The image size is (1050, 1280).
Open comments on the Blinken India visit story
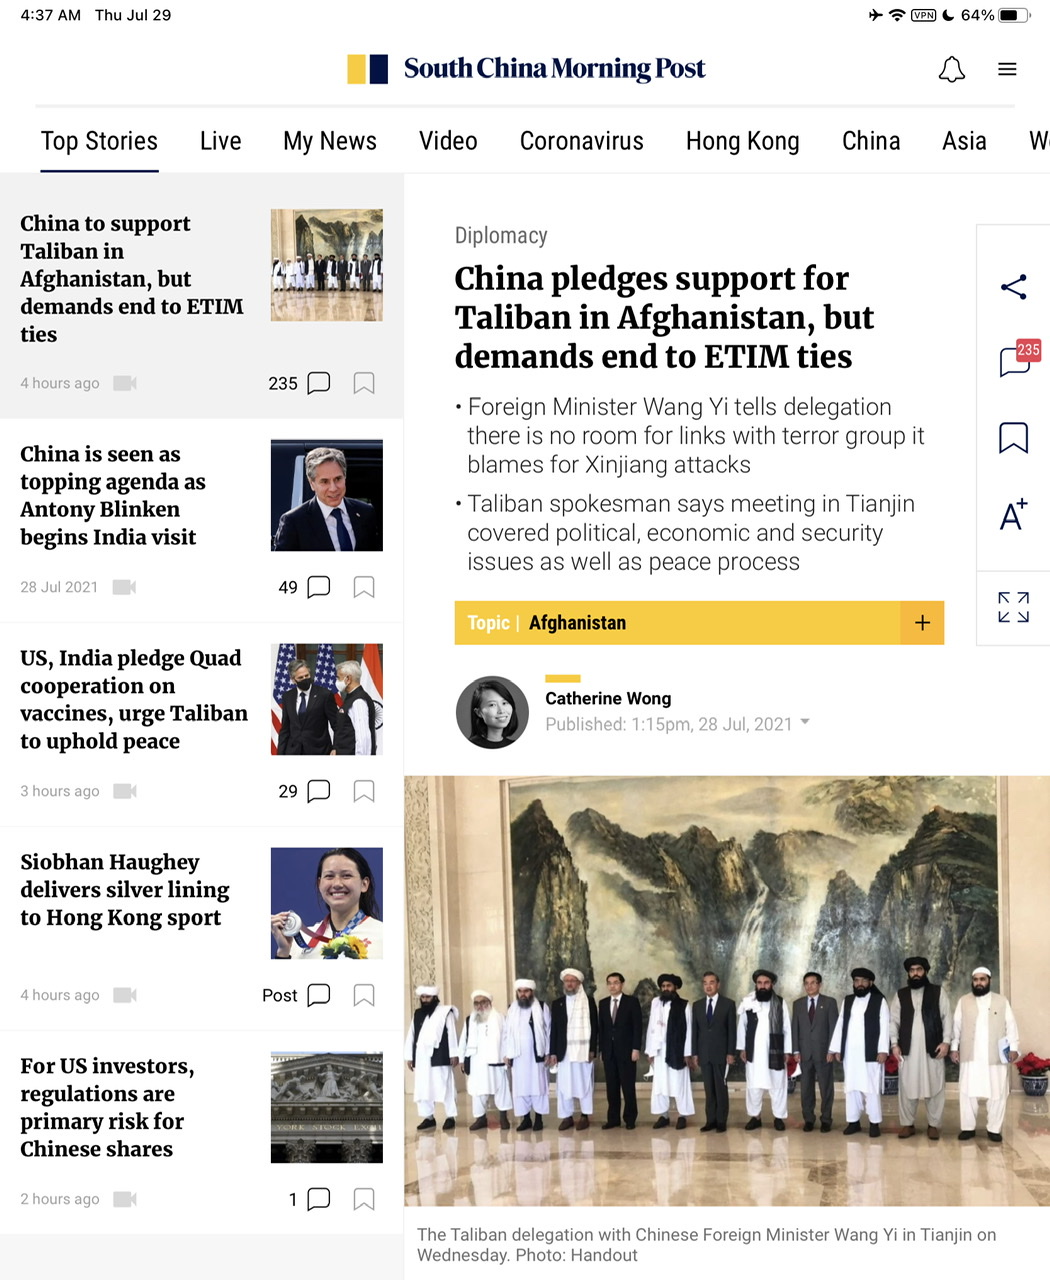coord(318,587)
